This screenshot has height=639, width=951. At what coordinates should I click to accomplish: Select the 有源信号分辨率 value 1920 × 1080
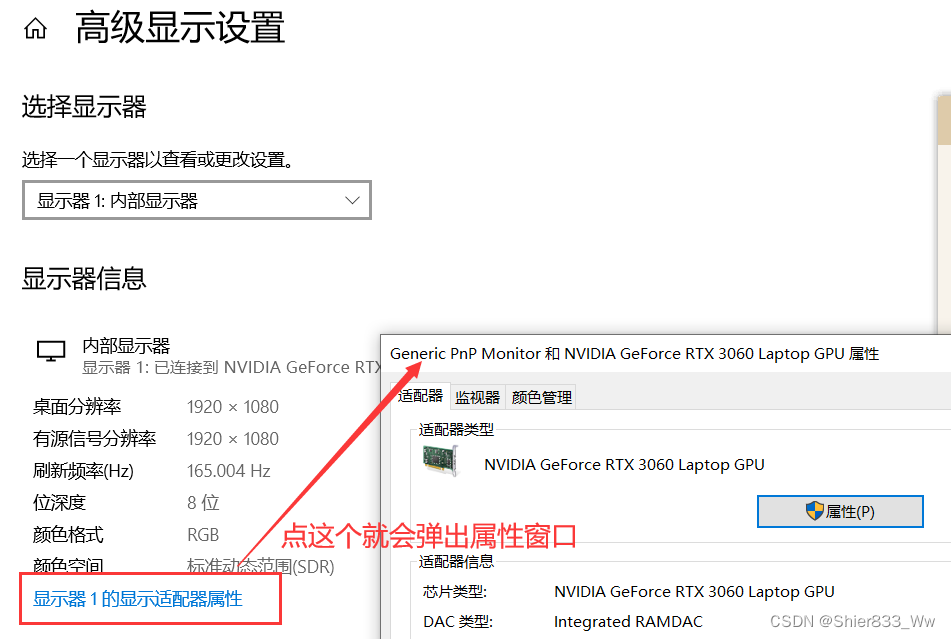233,439
